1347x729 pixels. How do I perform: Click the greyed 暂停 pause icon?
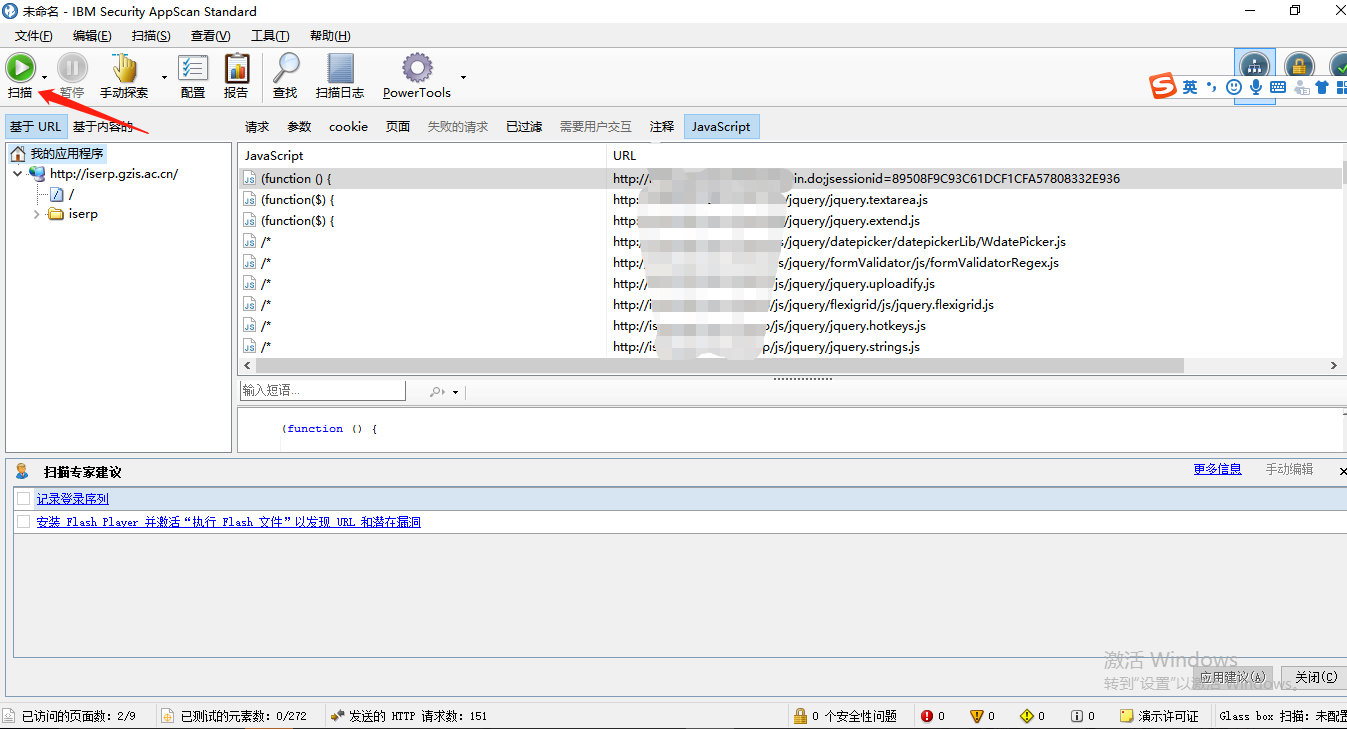tap(72, 68)
